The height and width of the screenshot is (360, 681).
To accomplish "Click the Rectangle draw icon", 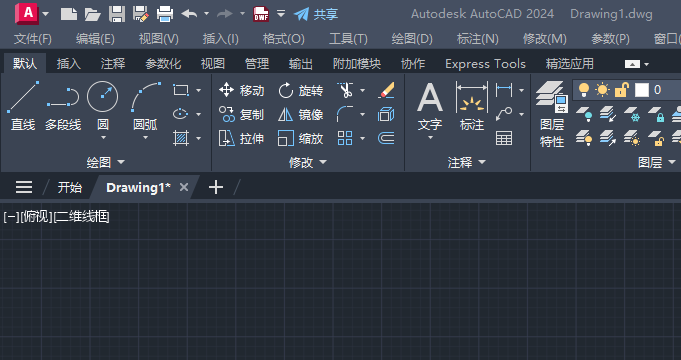I will tap(181, 90).
